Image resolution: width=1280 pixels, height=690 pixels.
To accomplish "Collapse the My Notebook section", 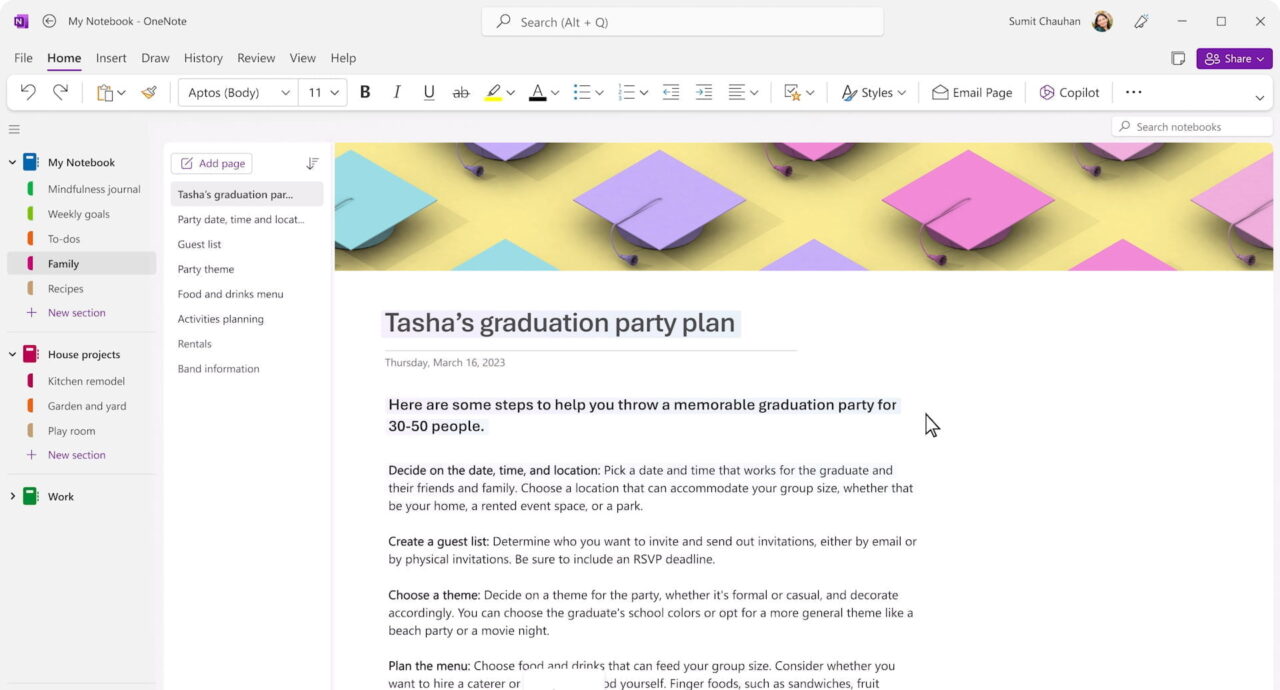I will pos(12,161).
